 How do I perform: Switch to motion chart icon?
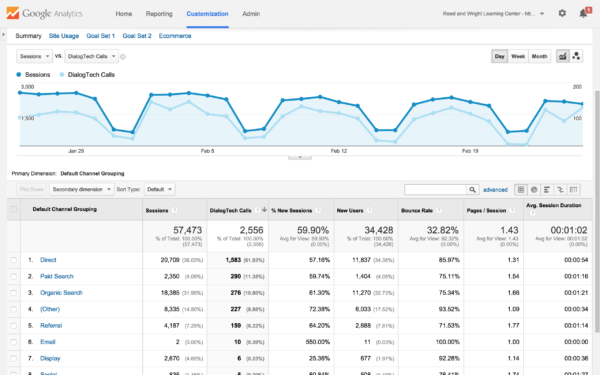(x=576, y=56)
